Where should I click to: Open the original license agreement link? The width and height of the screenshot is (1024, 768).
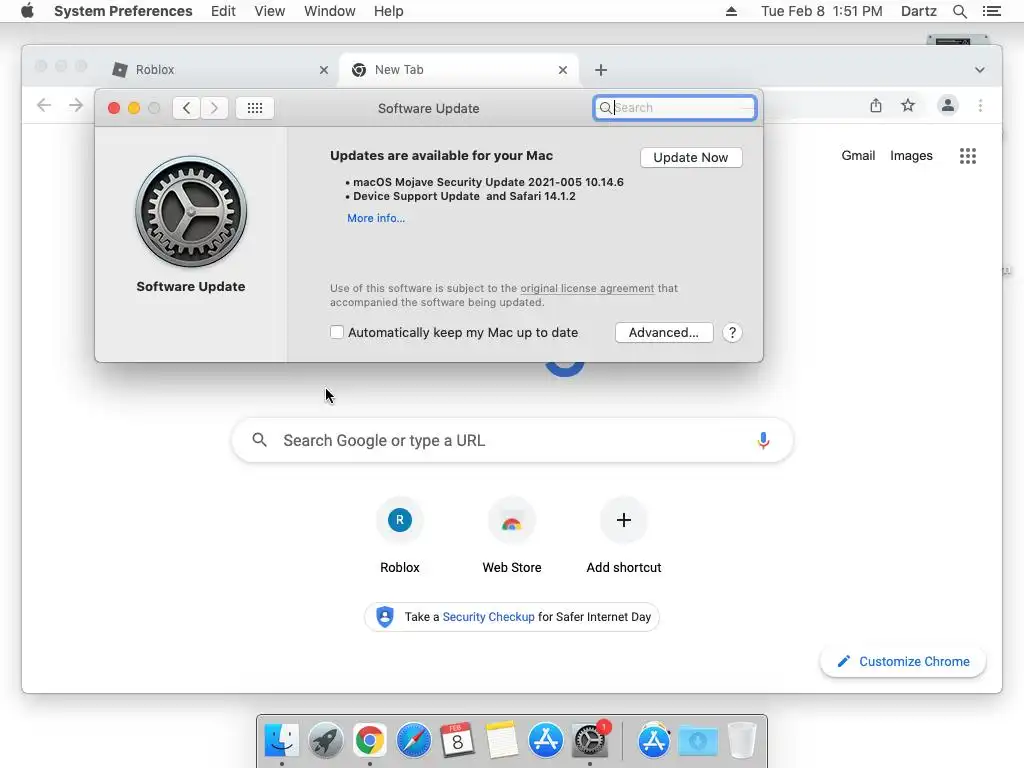[x=587, y=288]
